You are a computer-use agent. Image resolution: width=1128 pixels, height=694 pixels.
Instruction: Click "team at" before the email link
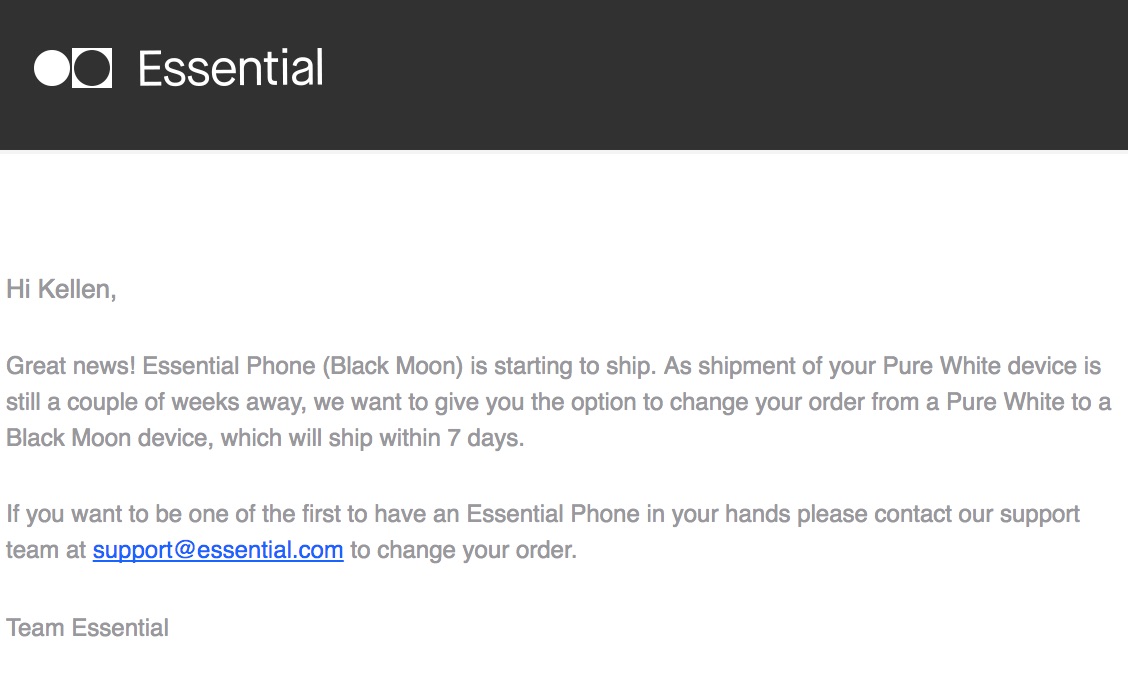(46, 550)
